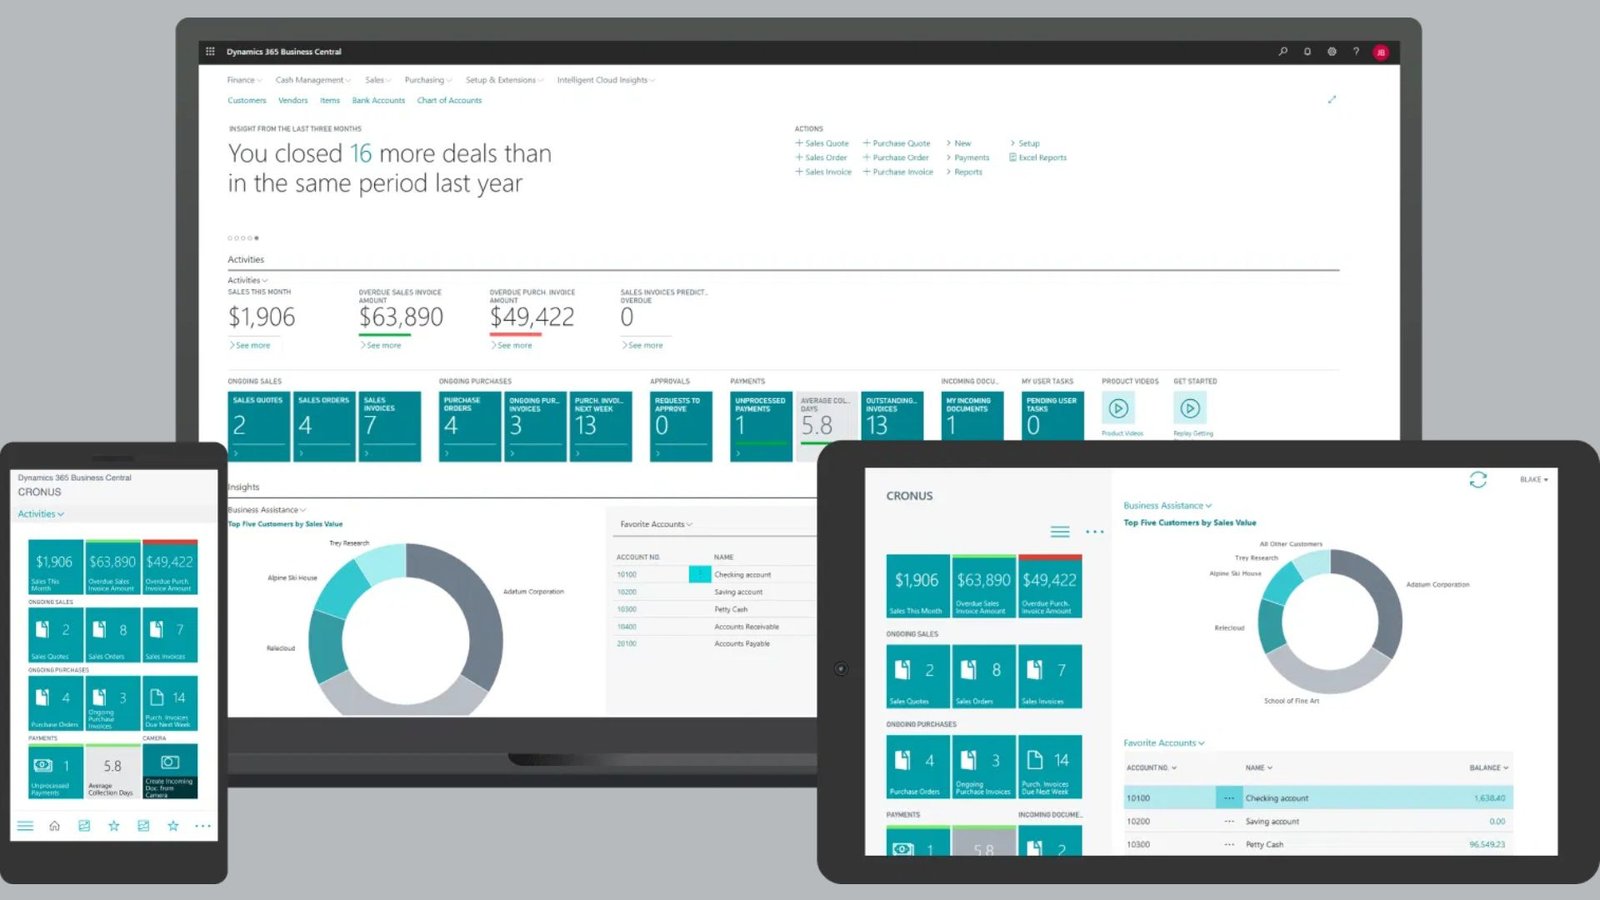Image resolution: width=1600 pixels, height=900 pixels.
Task: Click the highlighted 16 in the laptop headline
Action: [x=361, y=153]
